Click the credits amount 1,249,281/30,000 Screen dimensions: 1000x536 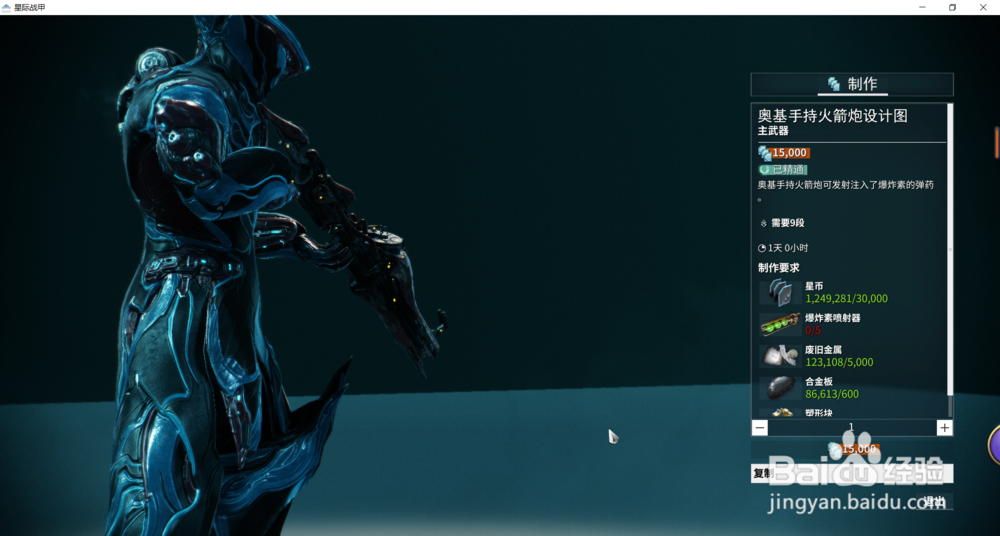[846, 299]
